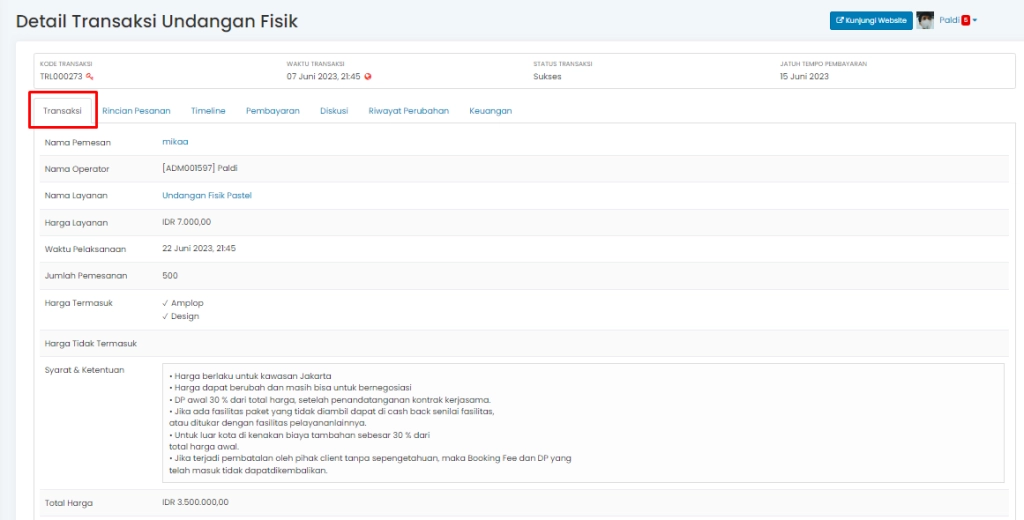Click the red notification badge near Paldi
The height and width of the screenshot is (520, 1024).
965,20
